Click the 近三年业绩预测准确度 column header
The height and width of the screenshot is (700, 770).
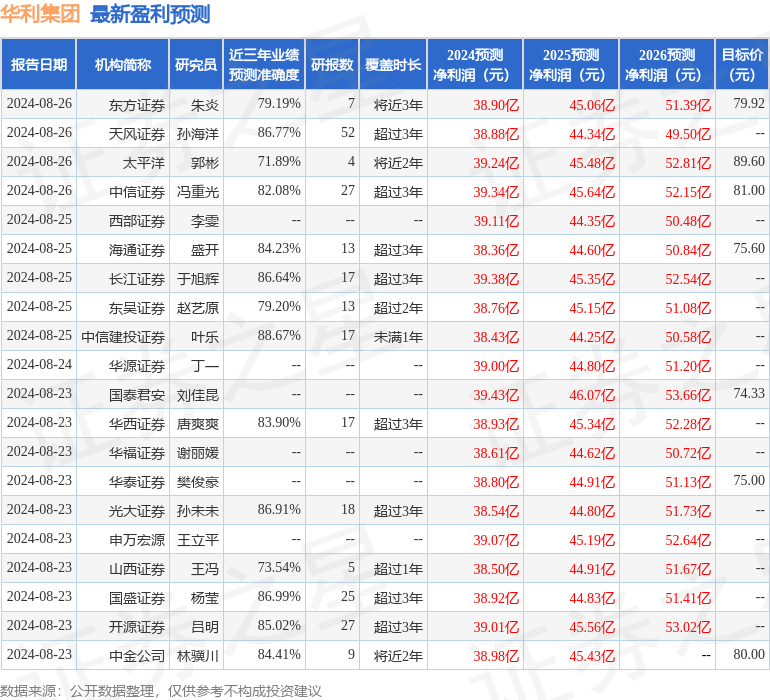click(x=264, y=65)
